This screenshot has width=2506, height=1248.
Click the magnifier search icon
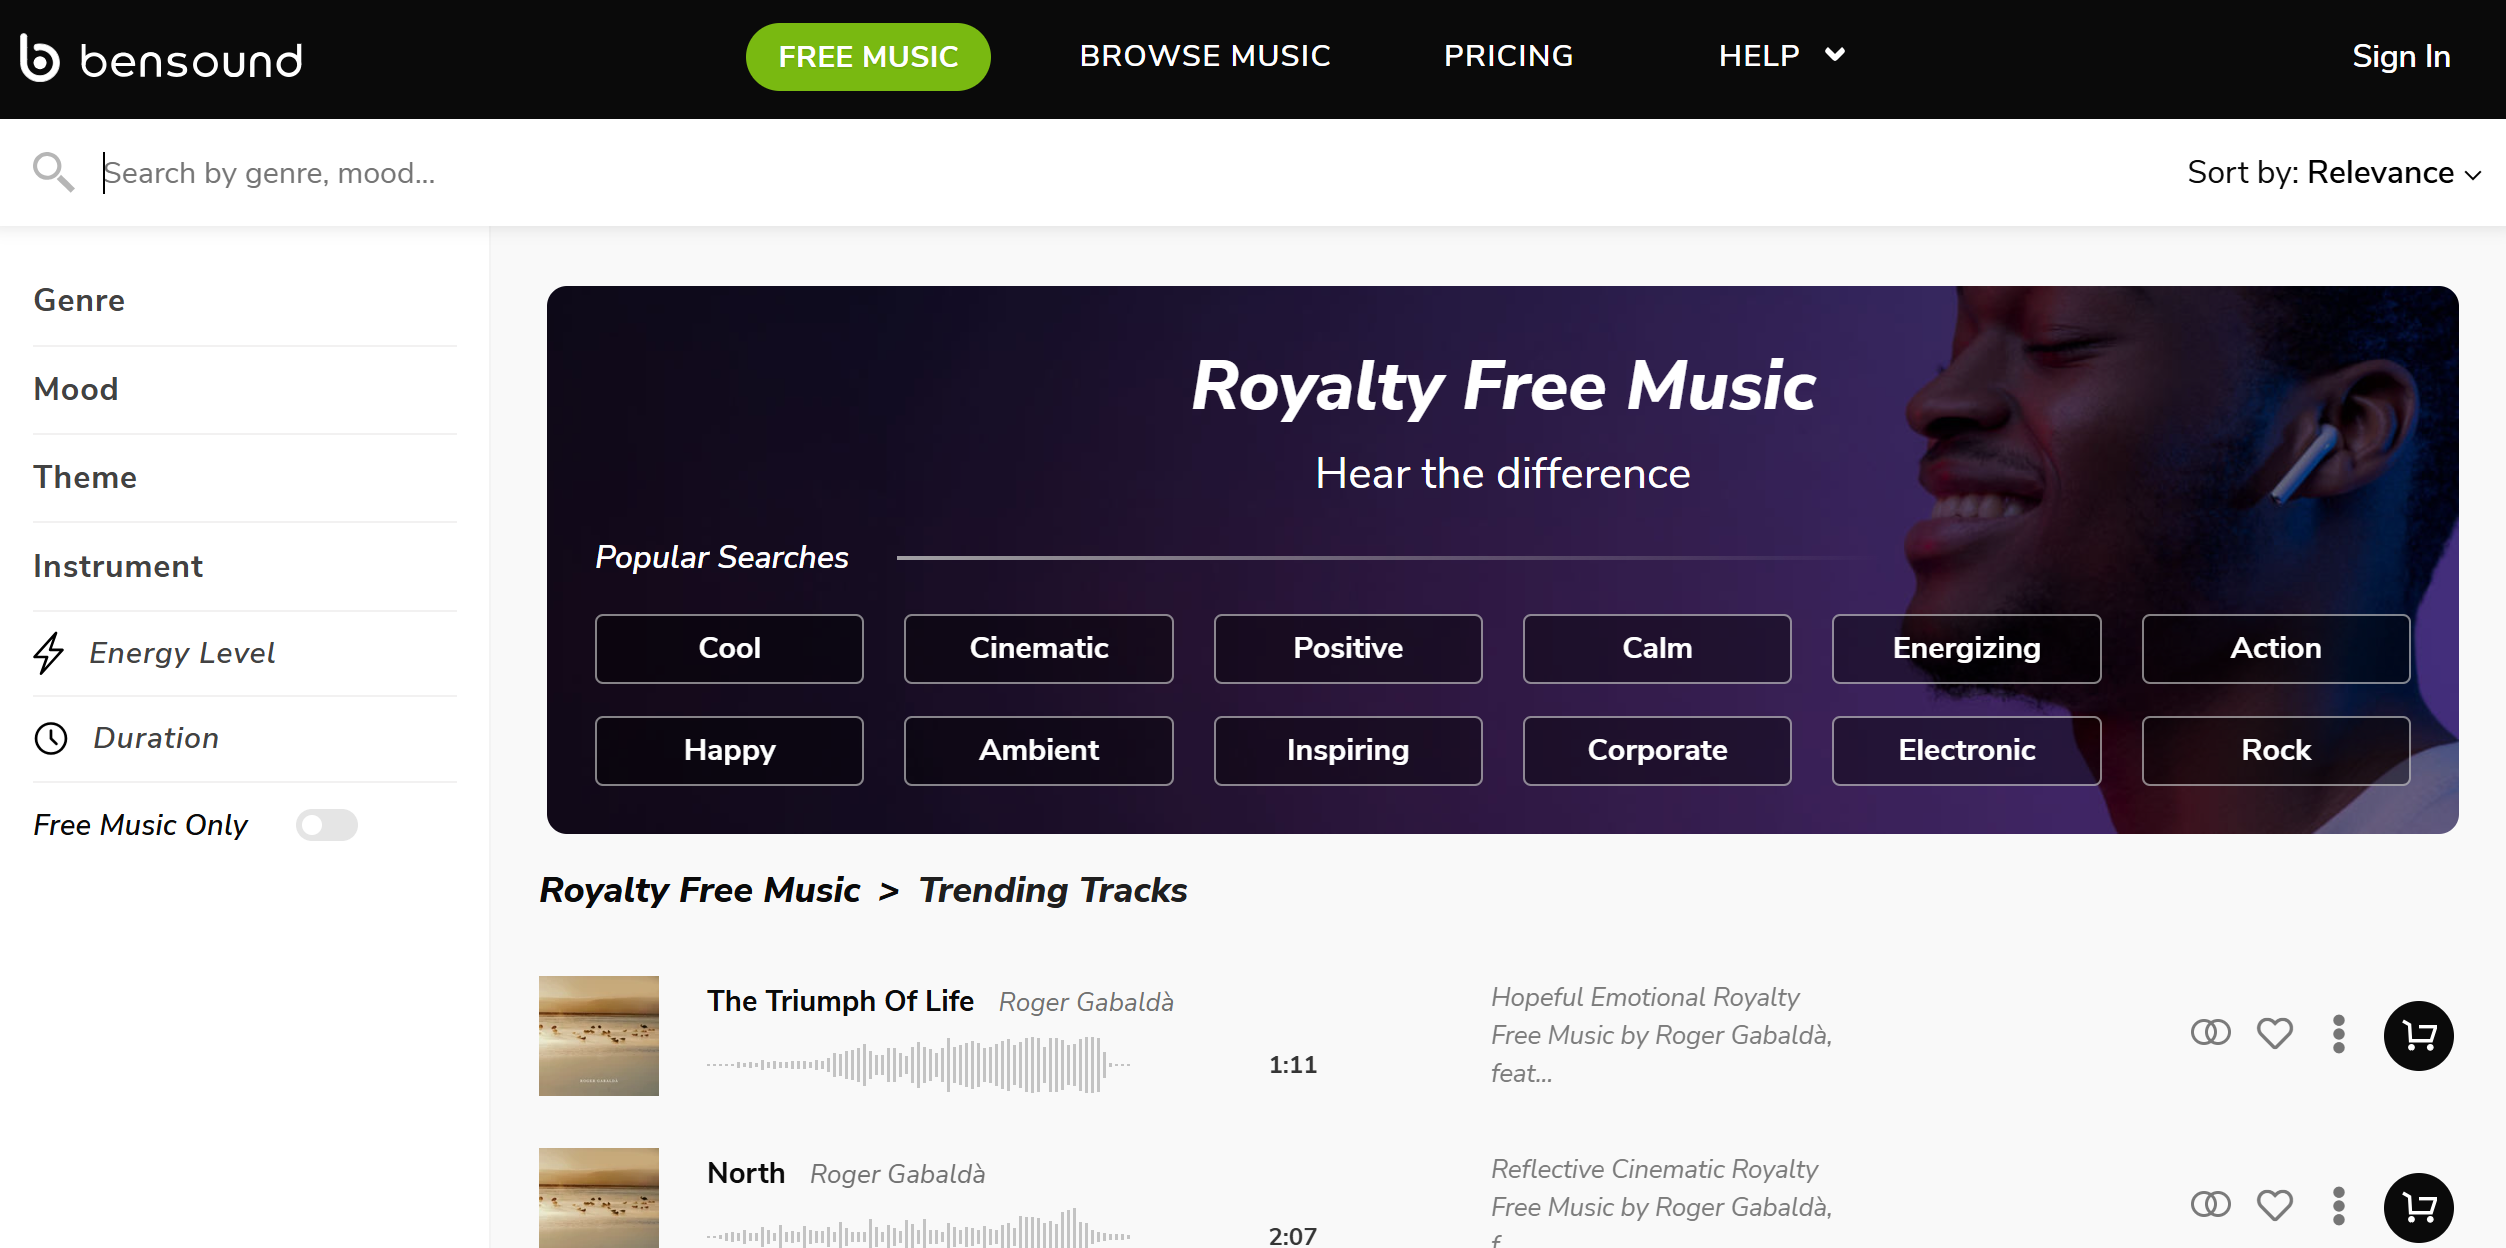53,172
